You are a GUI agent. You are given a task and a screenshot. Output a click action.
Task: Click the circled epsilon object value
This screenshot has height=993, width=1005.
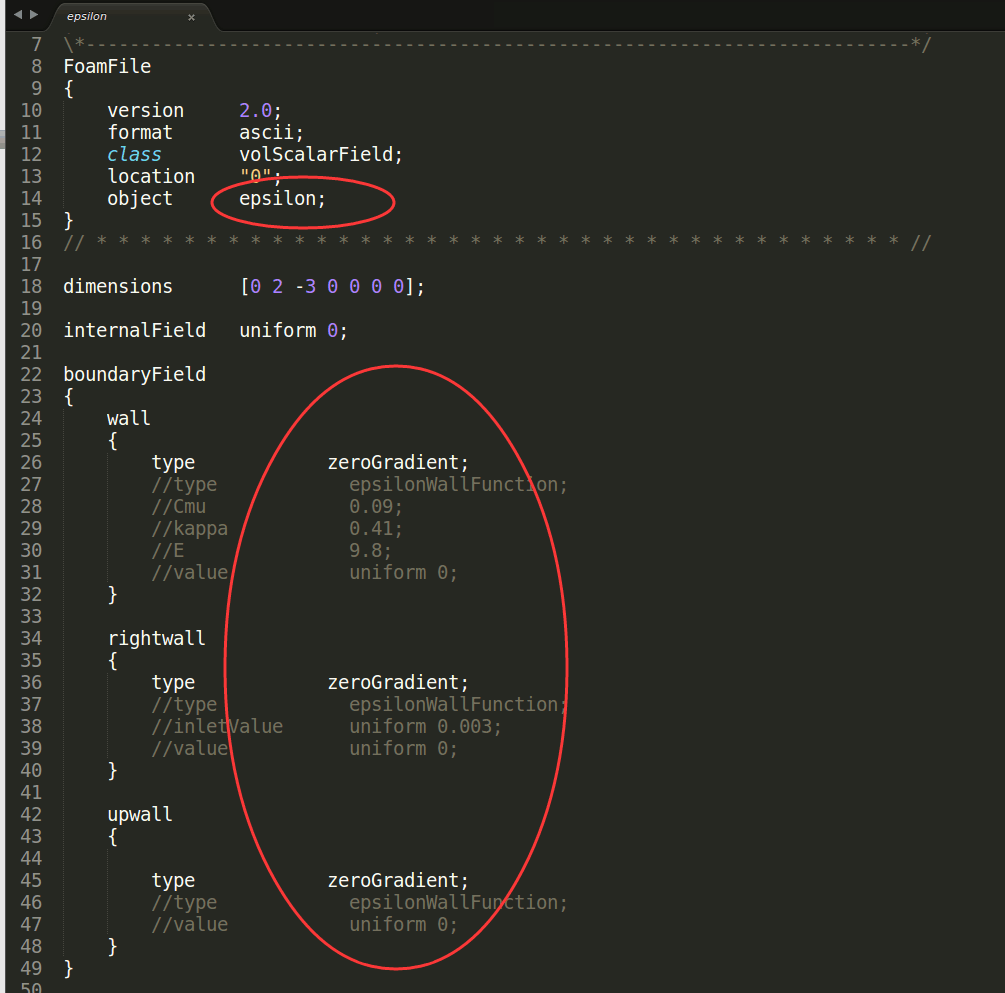click(x=282, y=198)
